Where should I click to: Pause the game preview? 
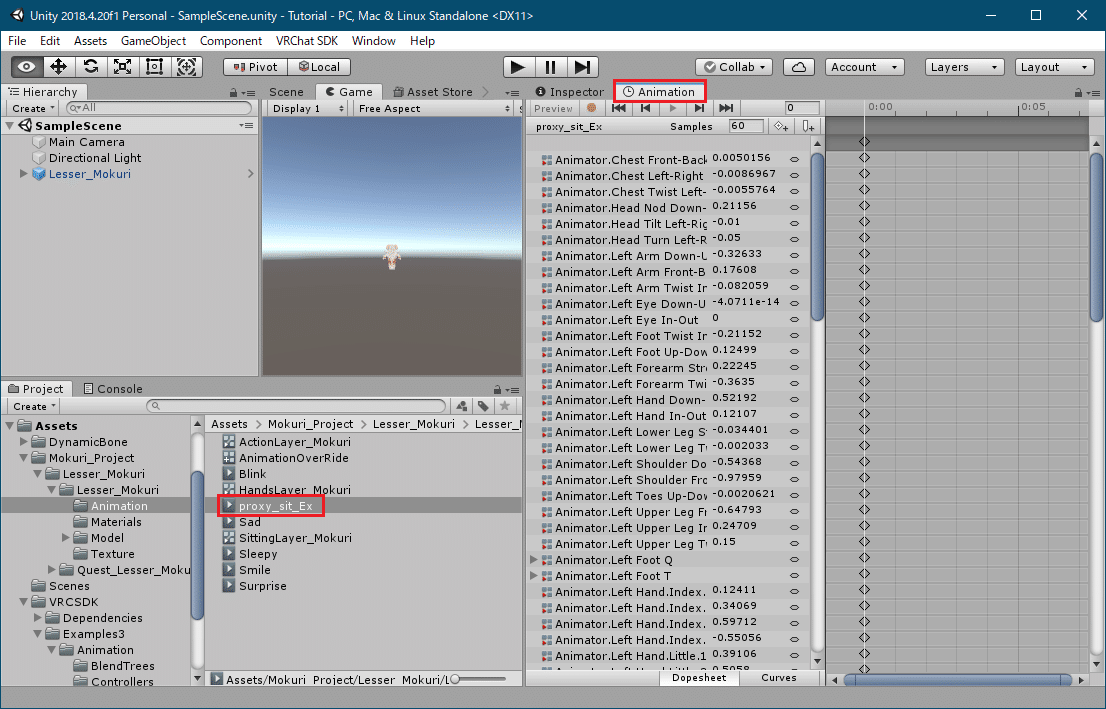(550, 67)
